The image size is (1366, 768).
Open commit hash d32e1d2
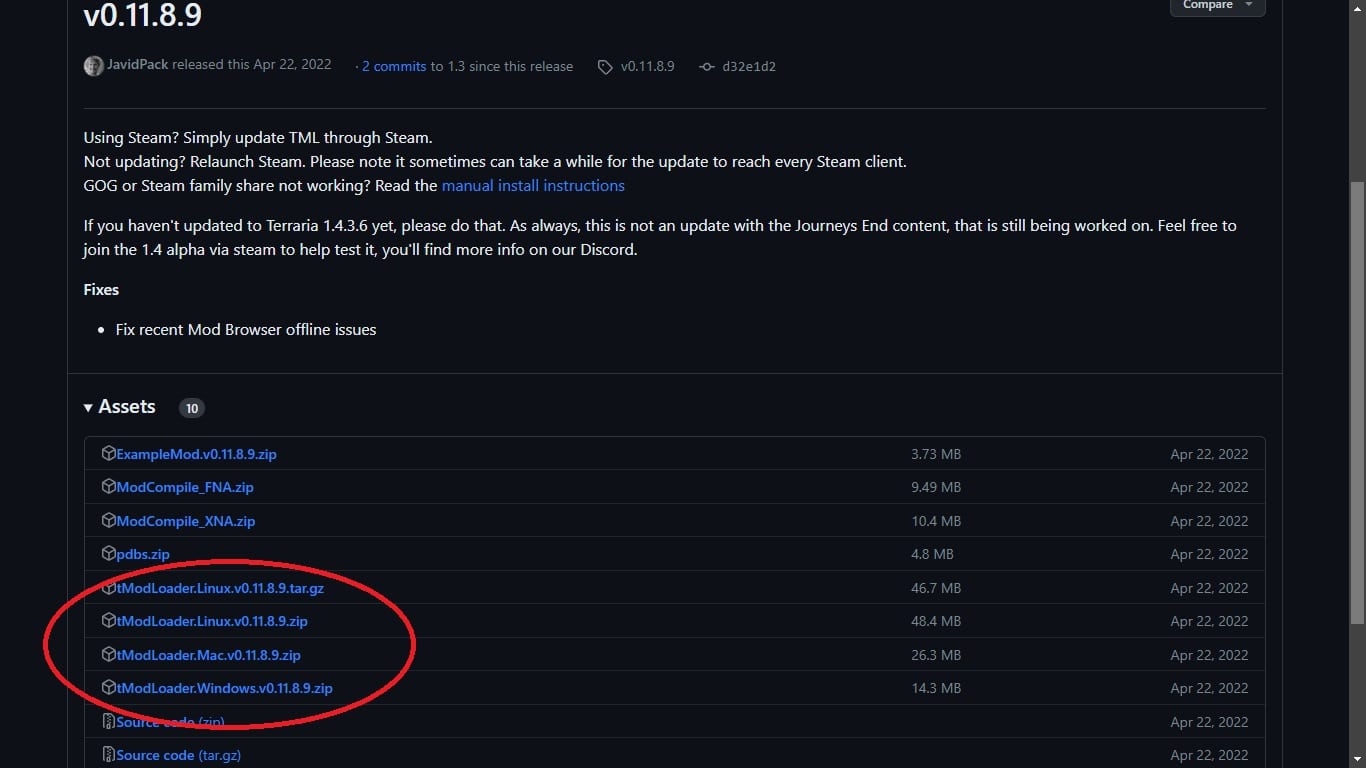749,66
